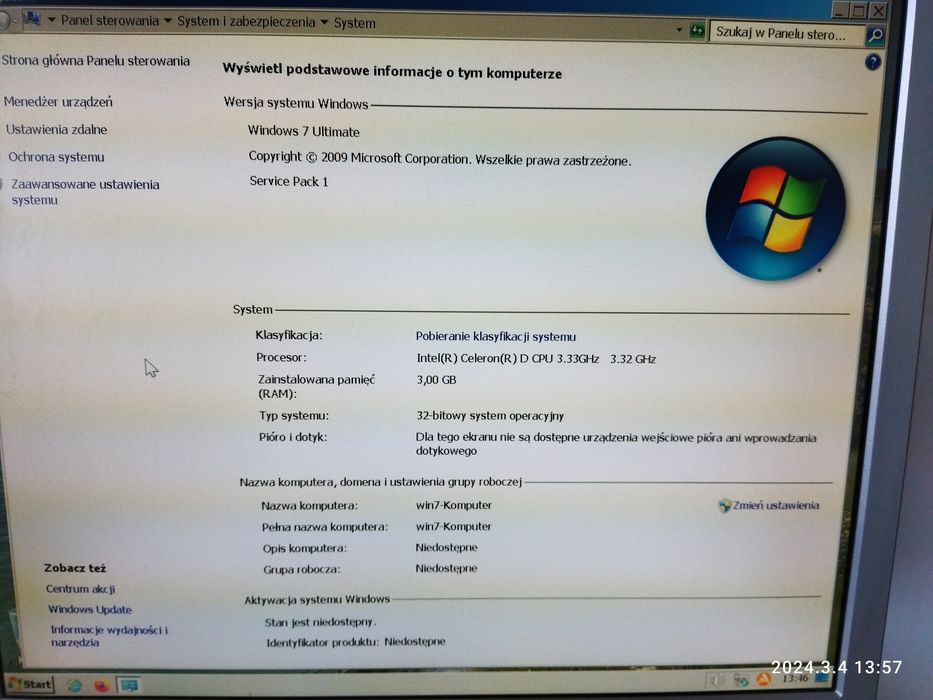Click the Grupa robocza Niedostępne value

coord(446,568)
